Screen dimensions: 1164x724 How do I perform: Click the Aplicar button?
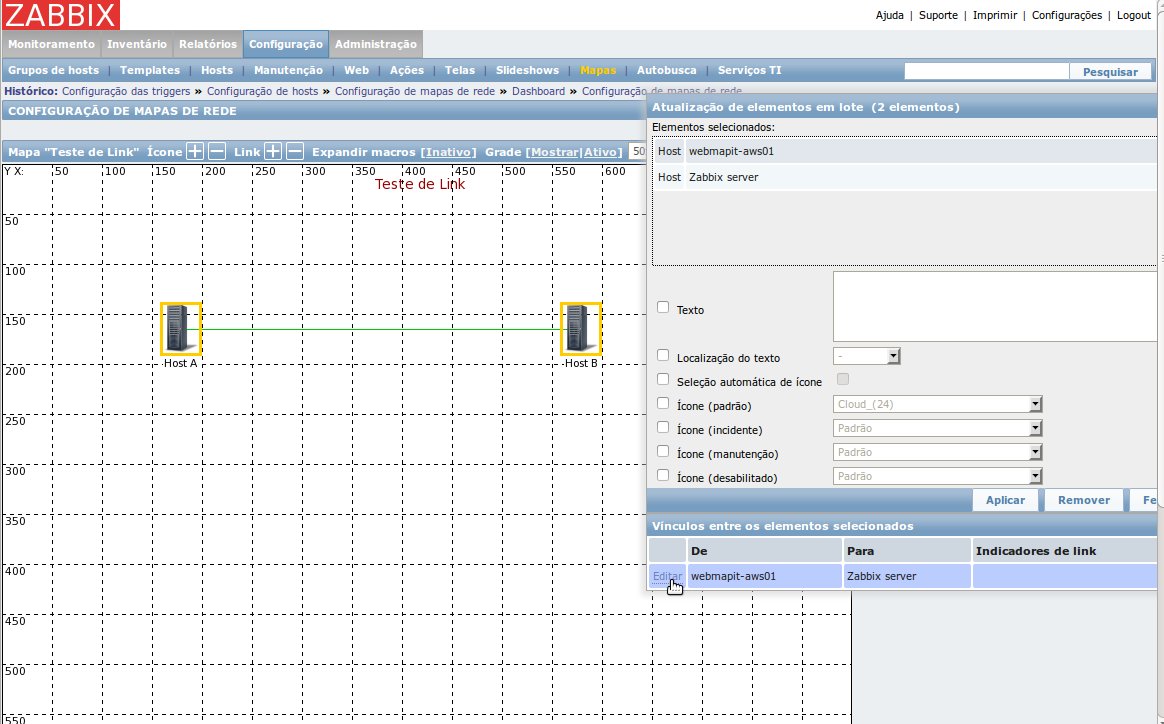[1005, 500]
